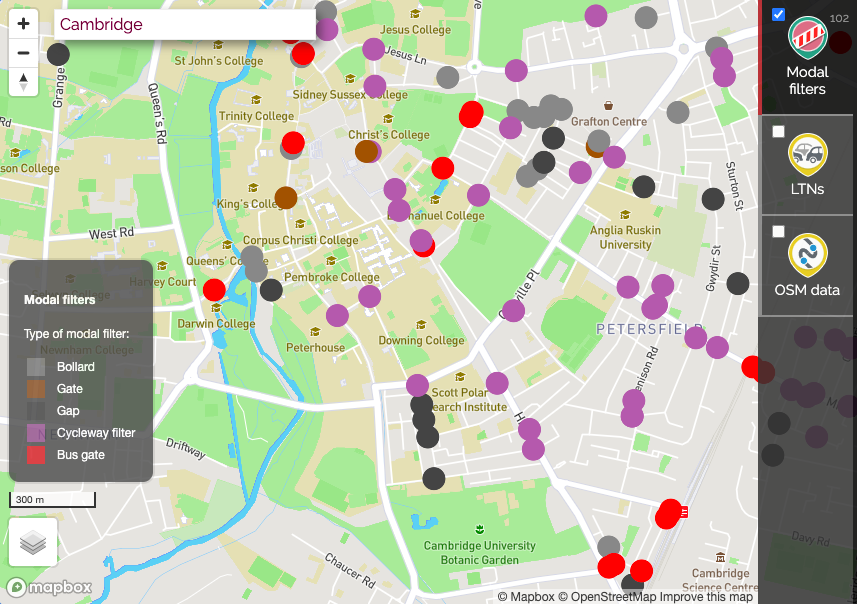Select the Cambridge Science Centre museum icon
The image size is (857, 604).
point(720,558)
